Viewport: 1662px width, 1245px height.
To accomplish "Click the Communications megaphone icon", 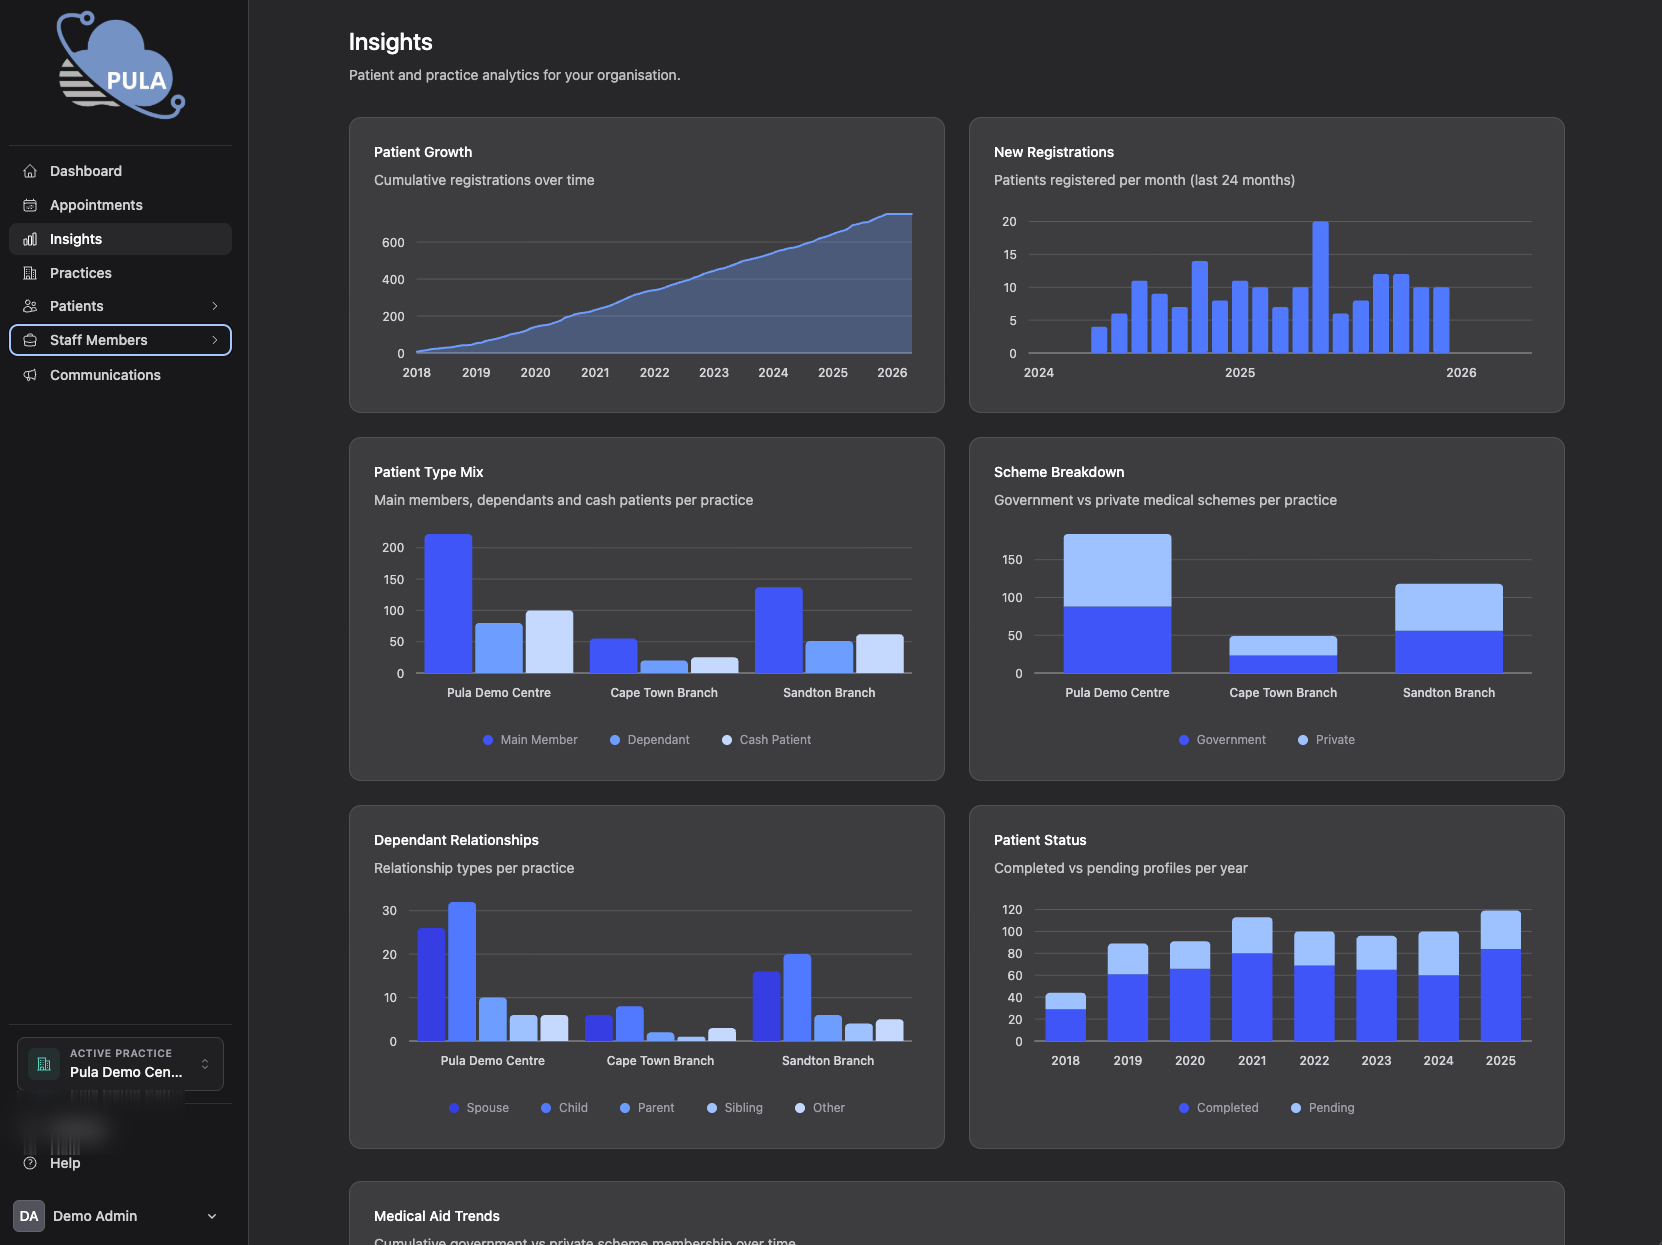I will click(x=30, y=375).
